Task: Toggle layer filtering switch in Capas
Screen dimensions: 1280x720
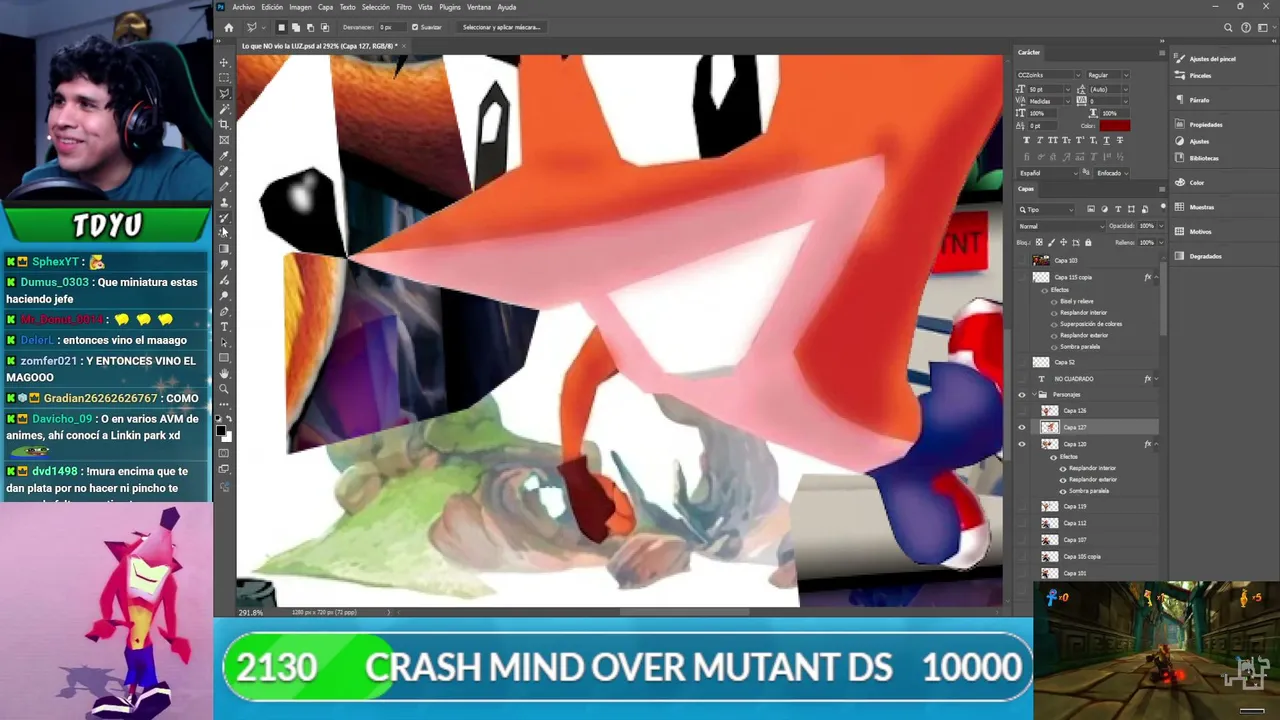Action: pos(1162,207)
